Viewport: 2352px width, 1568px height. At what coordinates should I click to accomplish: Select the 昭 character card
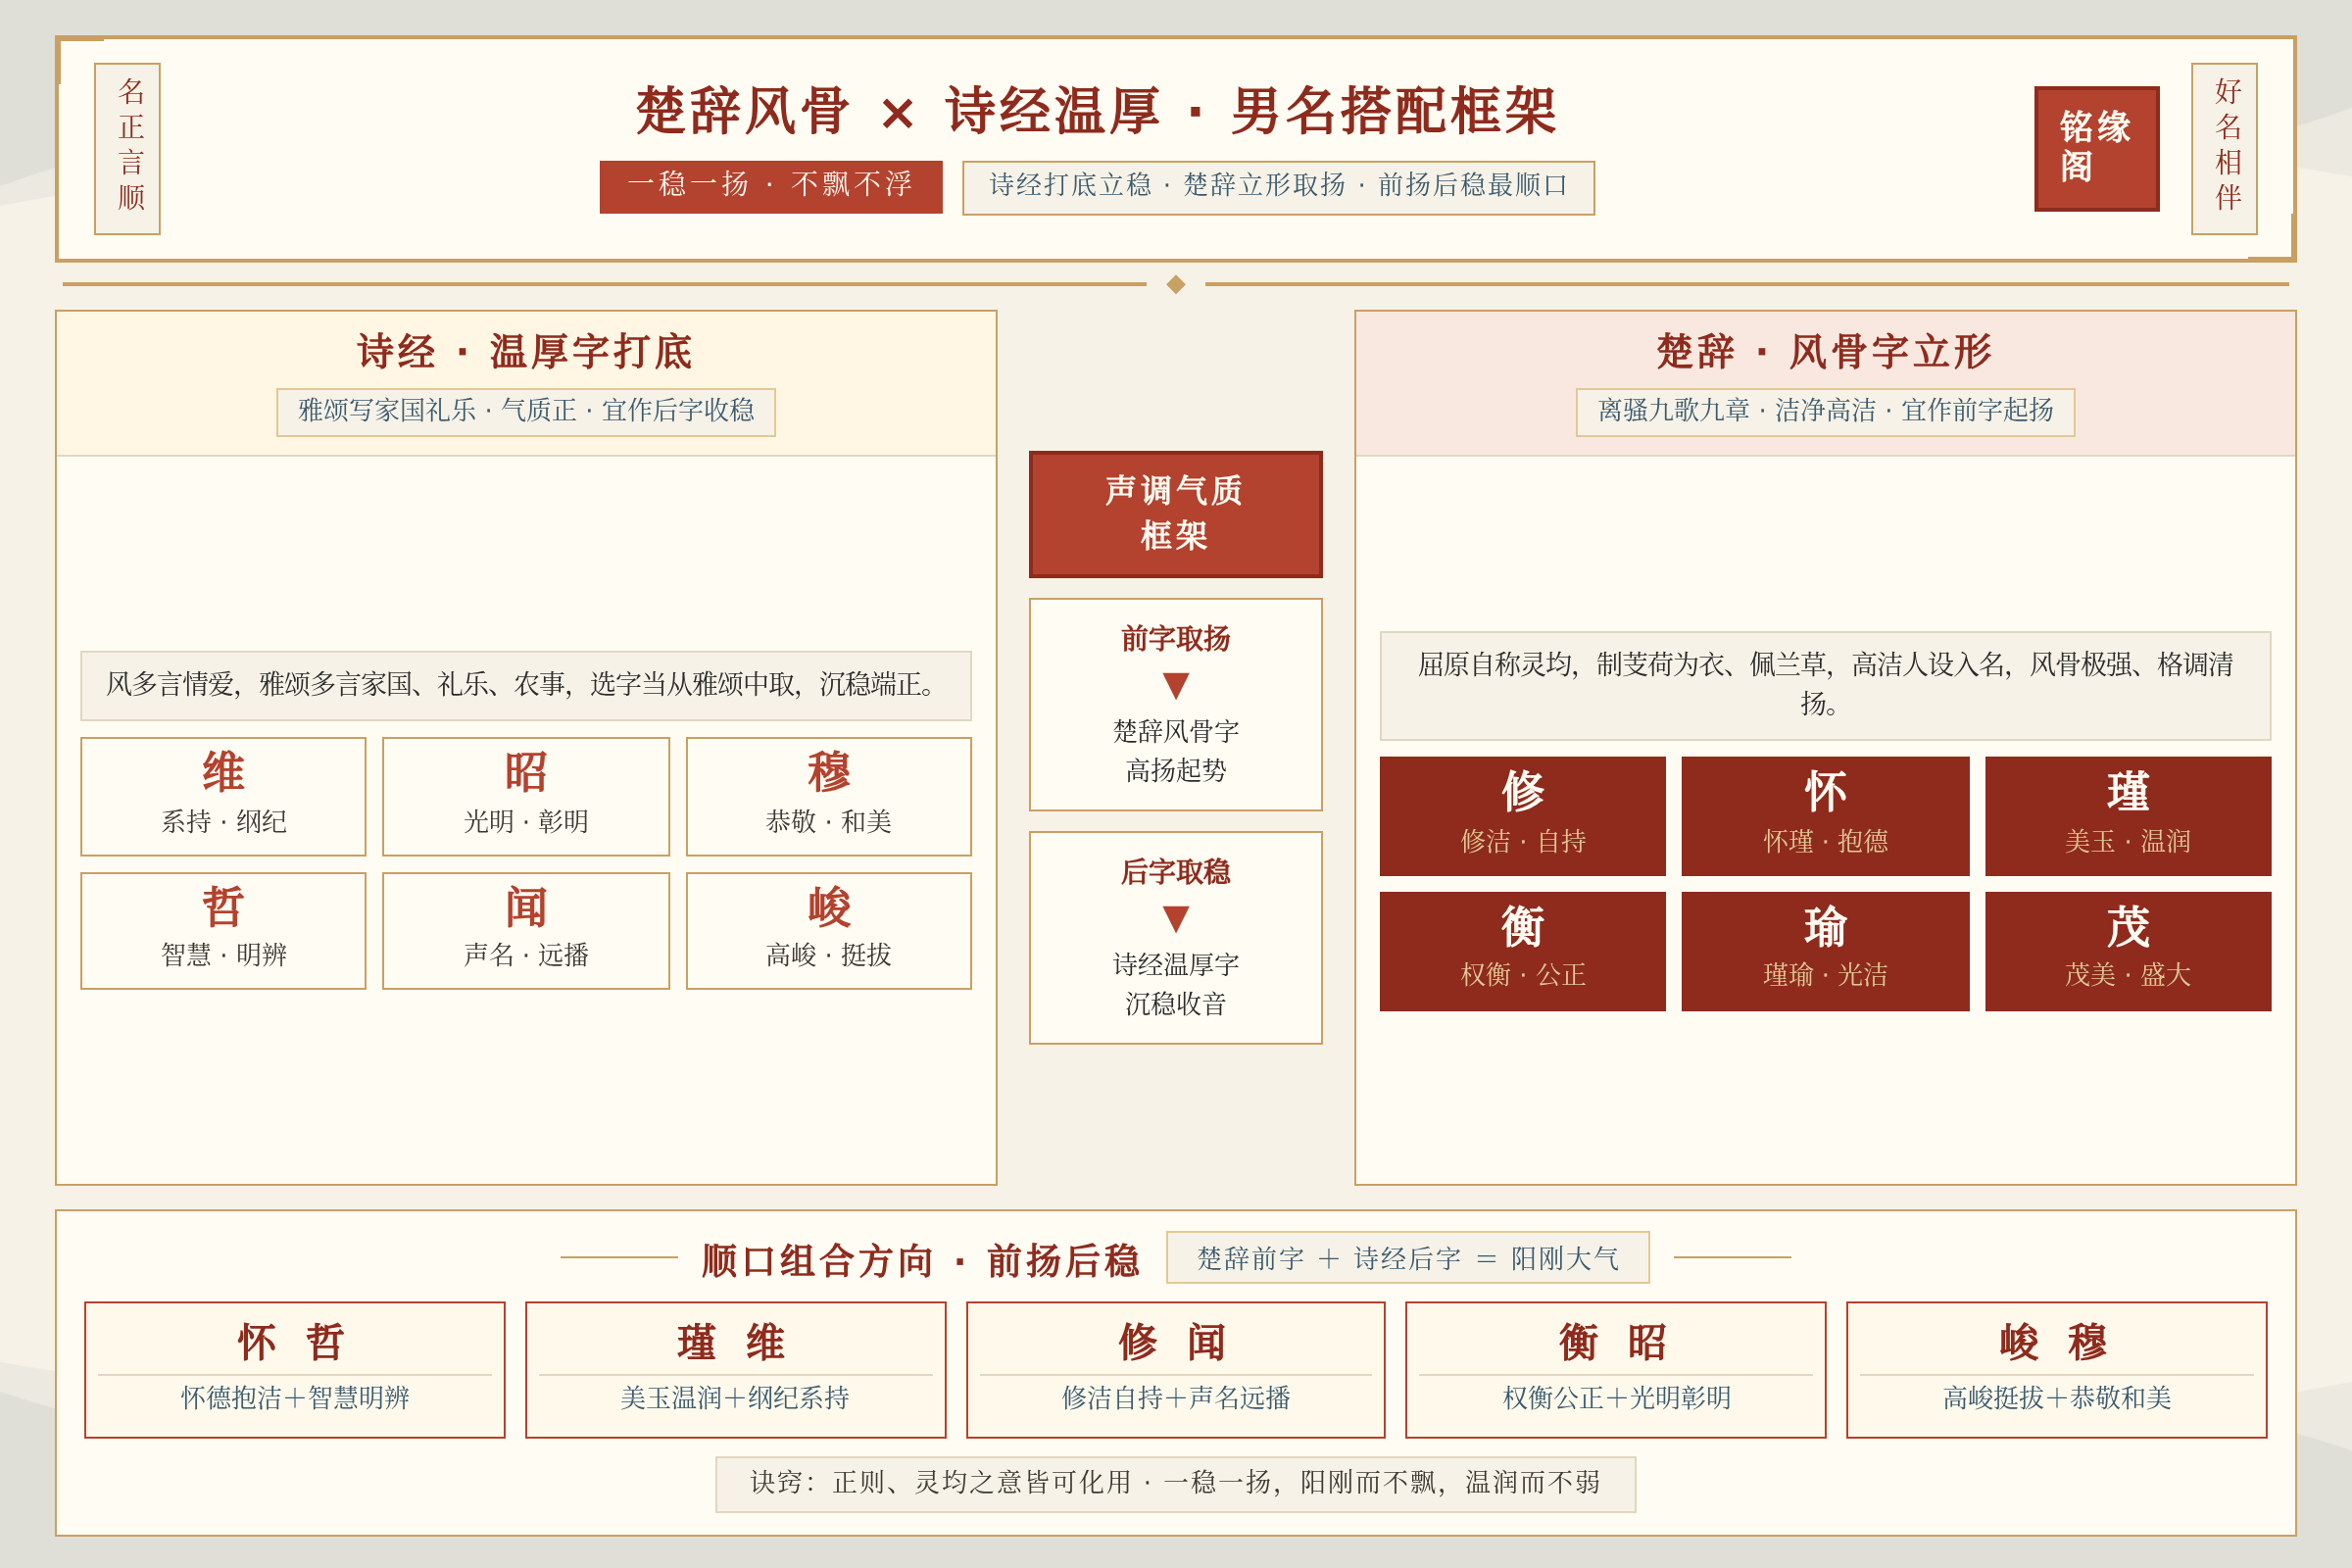[x=525, y=796]
